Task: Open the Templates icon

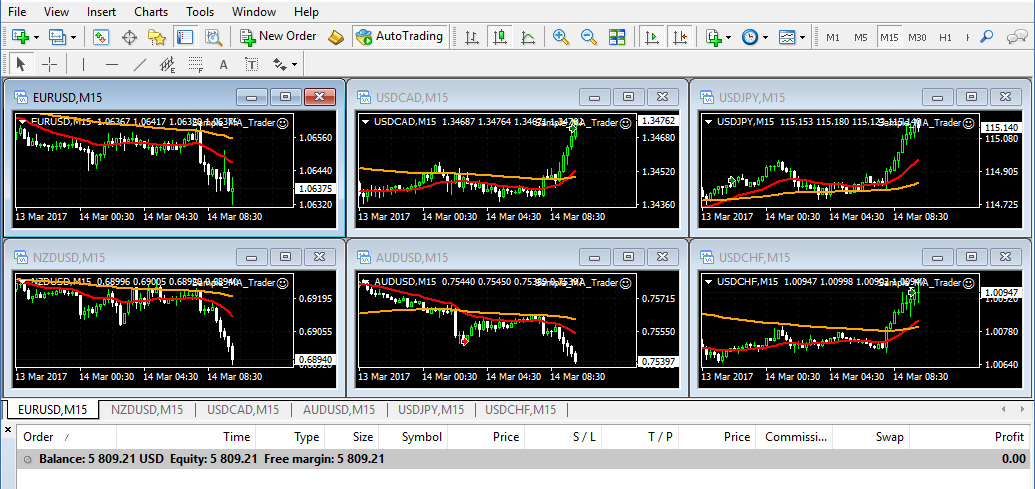Action: point(787,37)
